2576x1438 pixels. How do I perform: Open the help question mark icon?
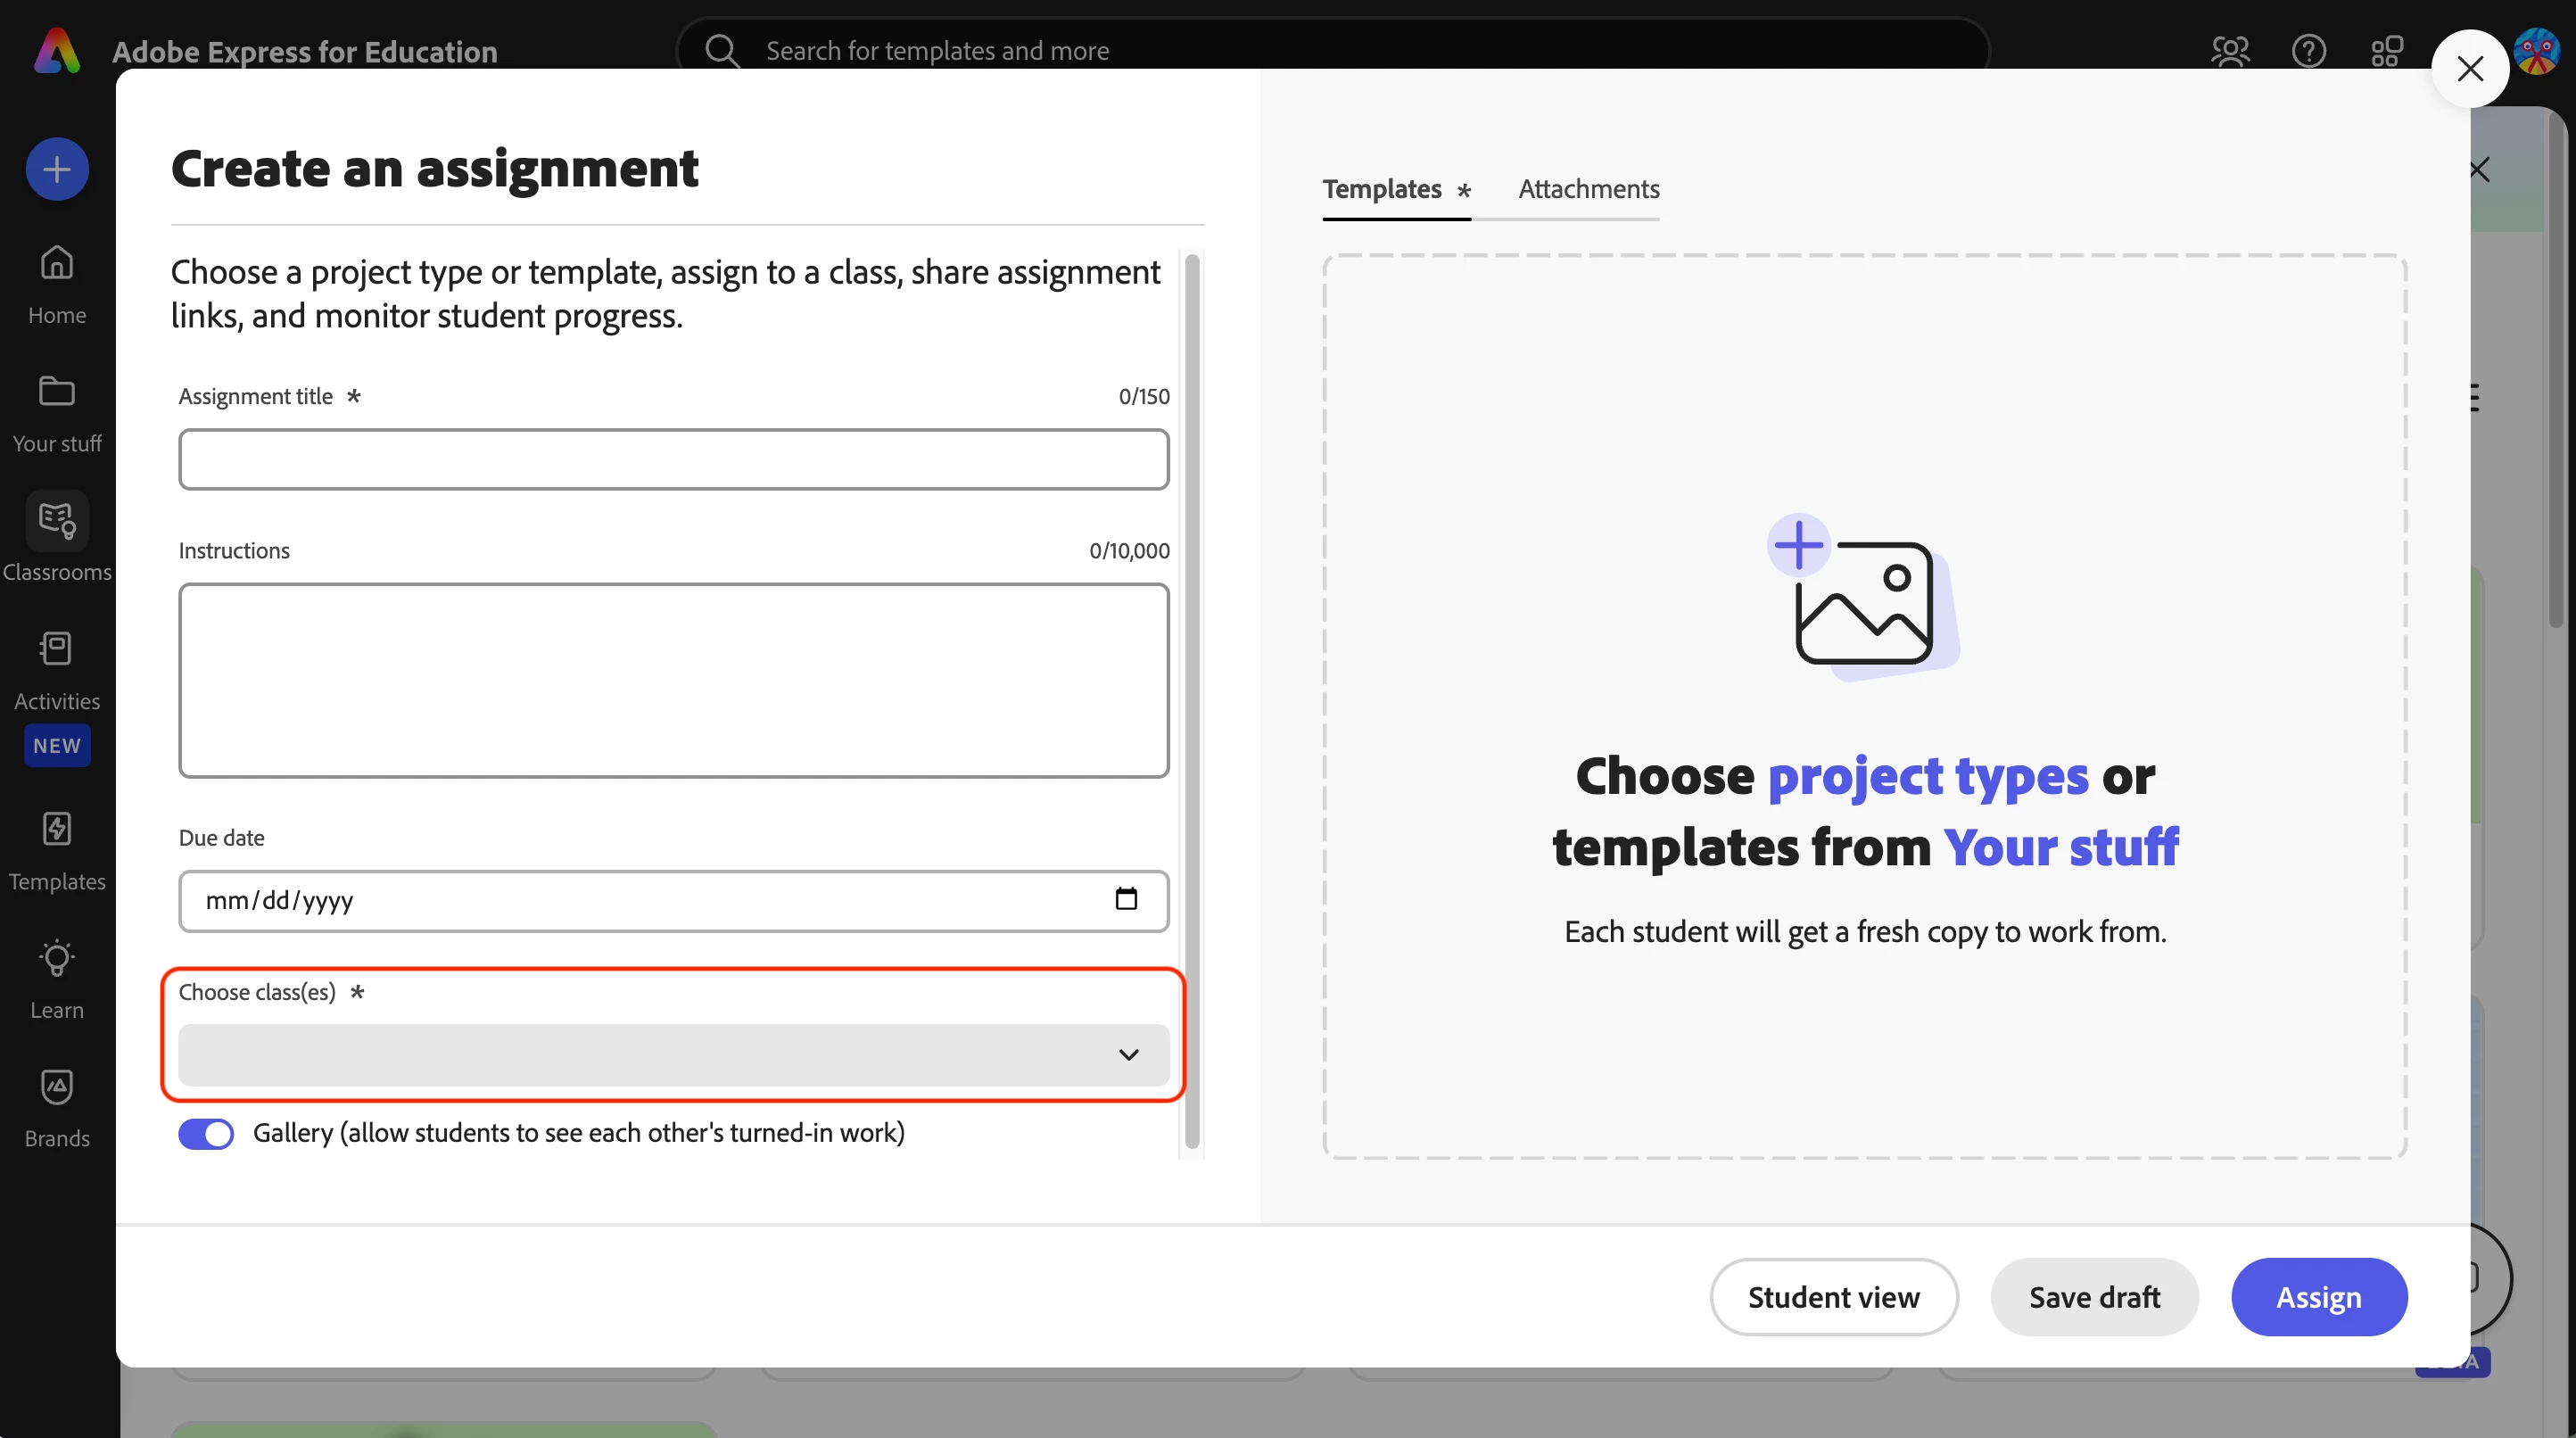click(x=2309, y=50)
